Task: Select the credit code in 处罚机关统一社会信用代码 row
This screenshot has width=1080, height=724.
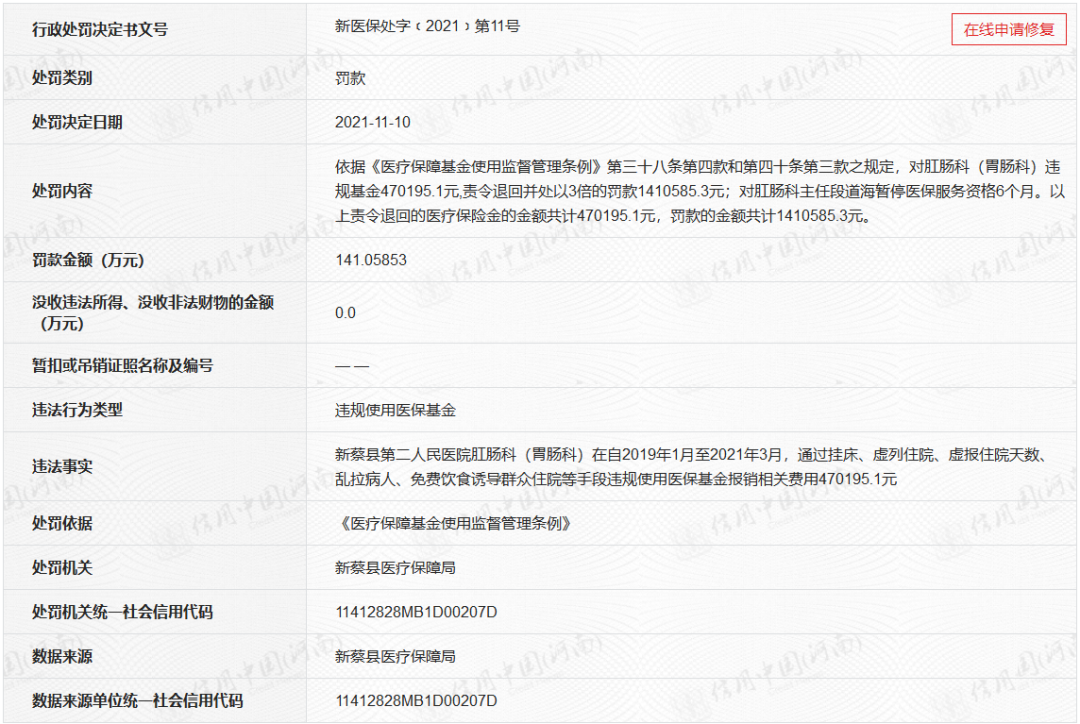Action: [416, 612]
